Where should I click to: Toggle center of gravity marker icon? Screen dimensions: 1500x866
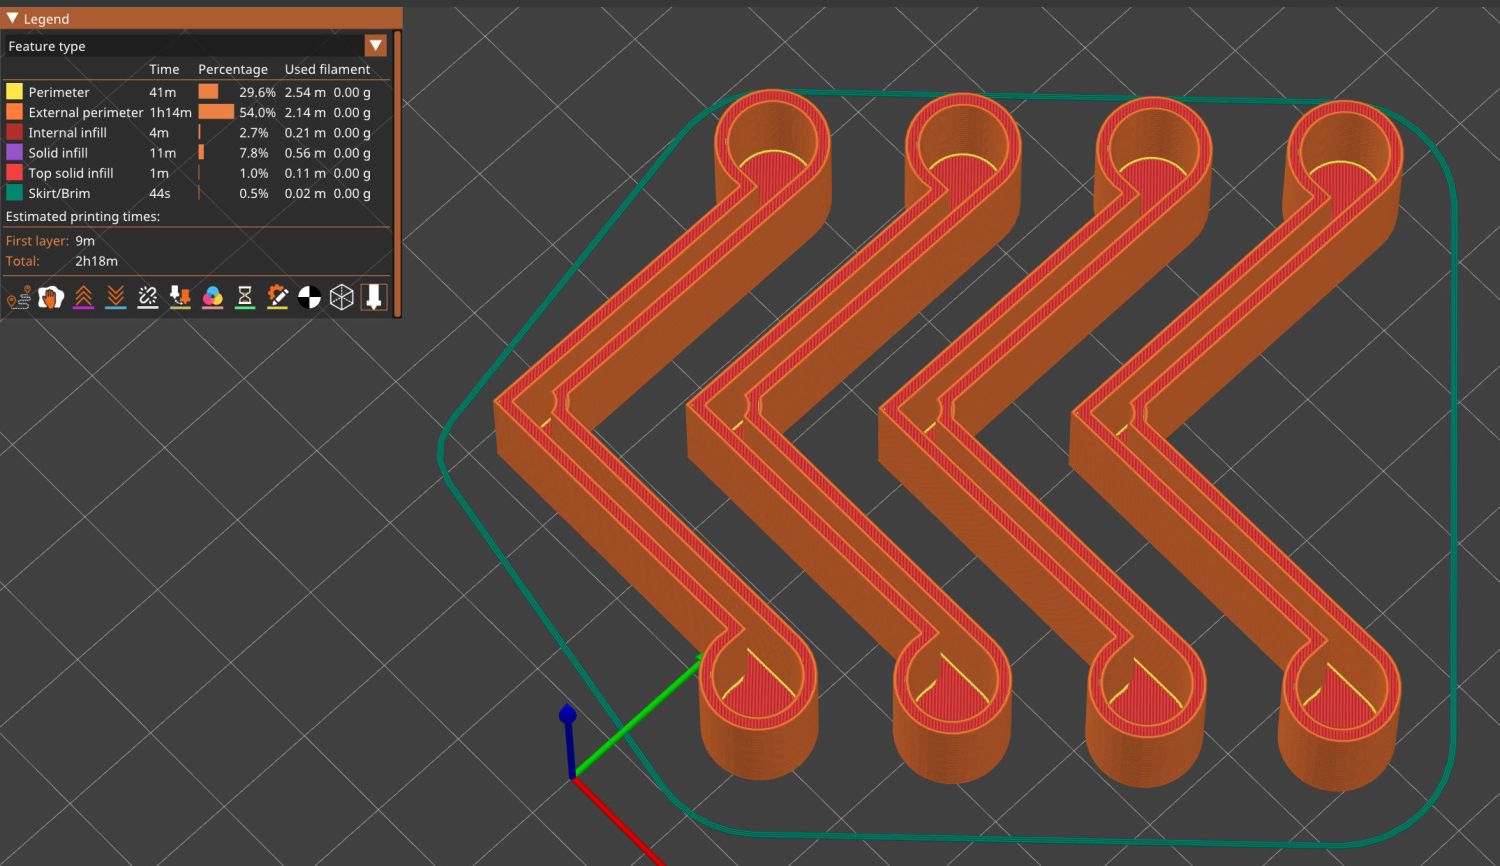pyautogui.click(x=309, y=297)
